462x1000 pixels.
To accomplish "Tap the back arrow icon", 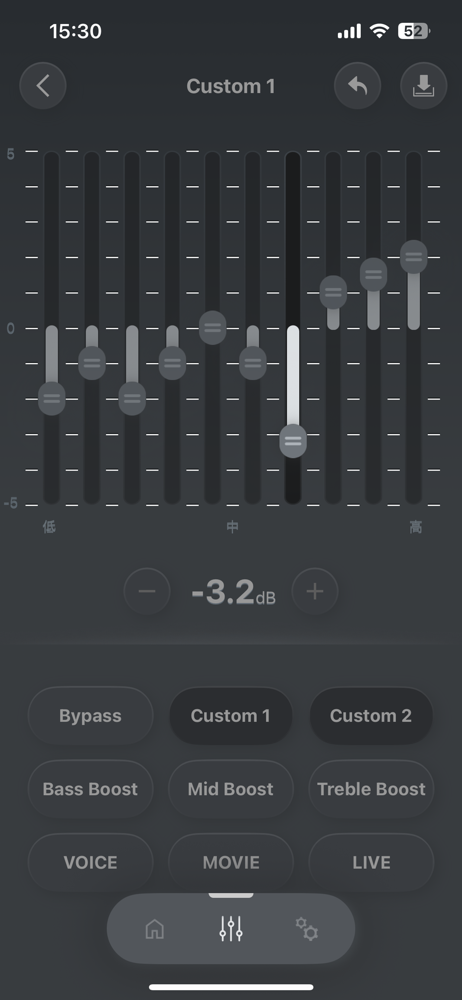I will [43, 85].
